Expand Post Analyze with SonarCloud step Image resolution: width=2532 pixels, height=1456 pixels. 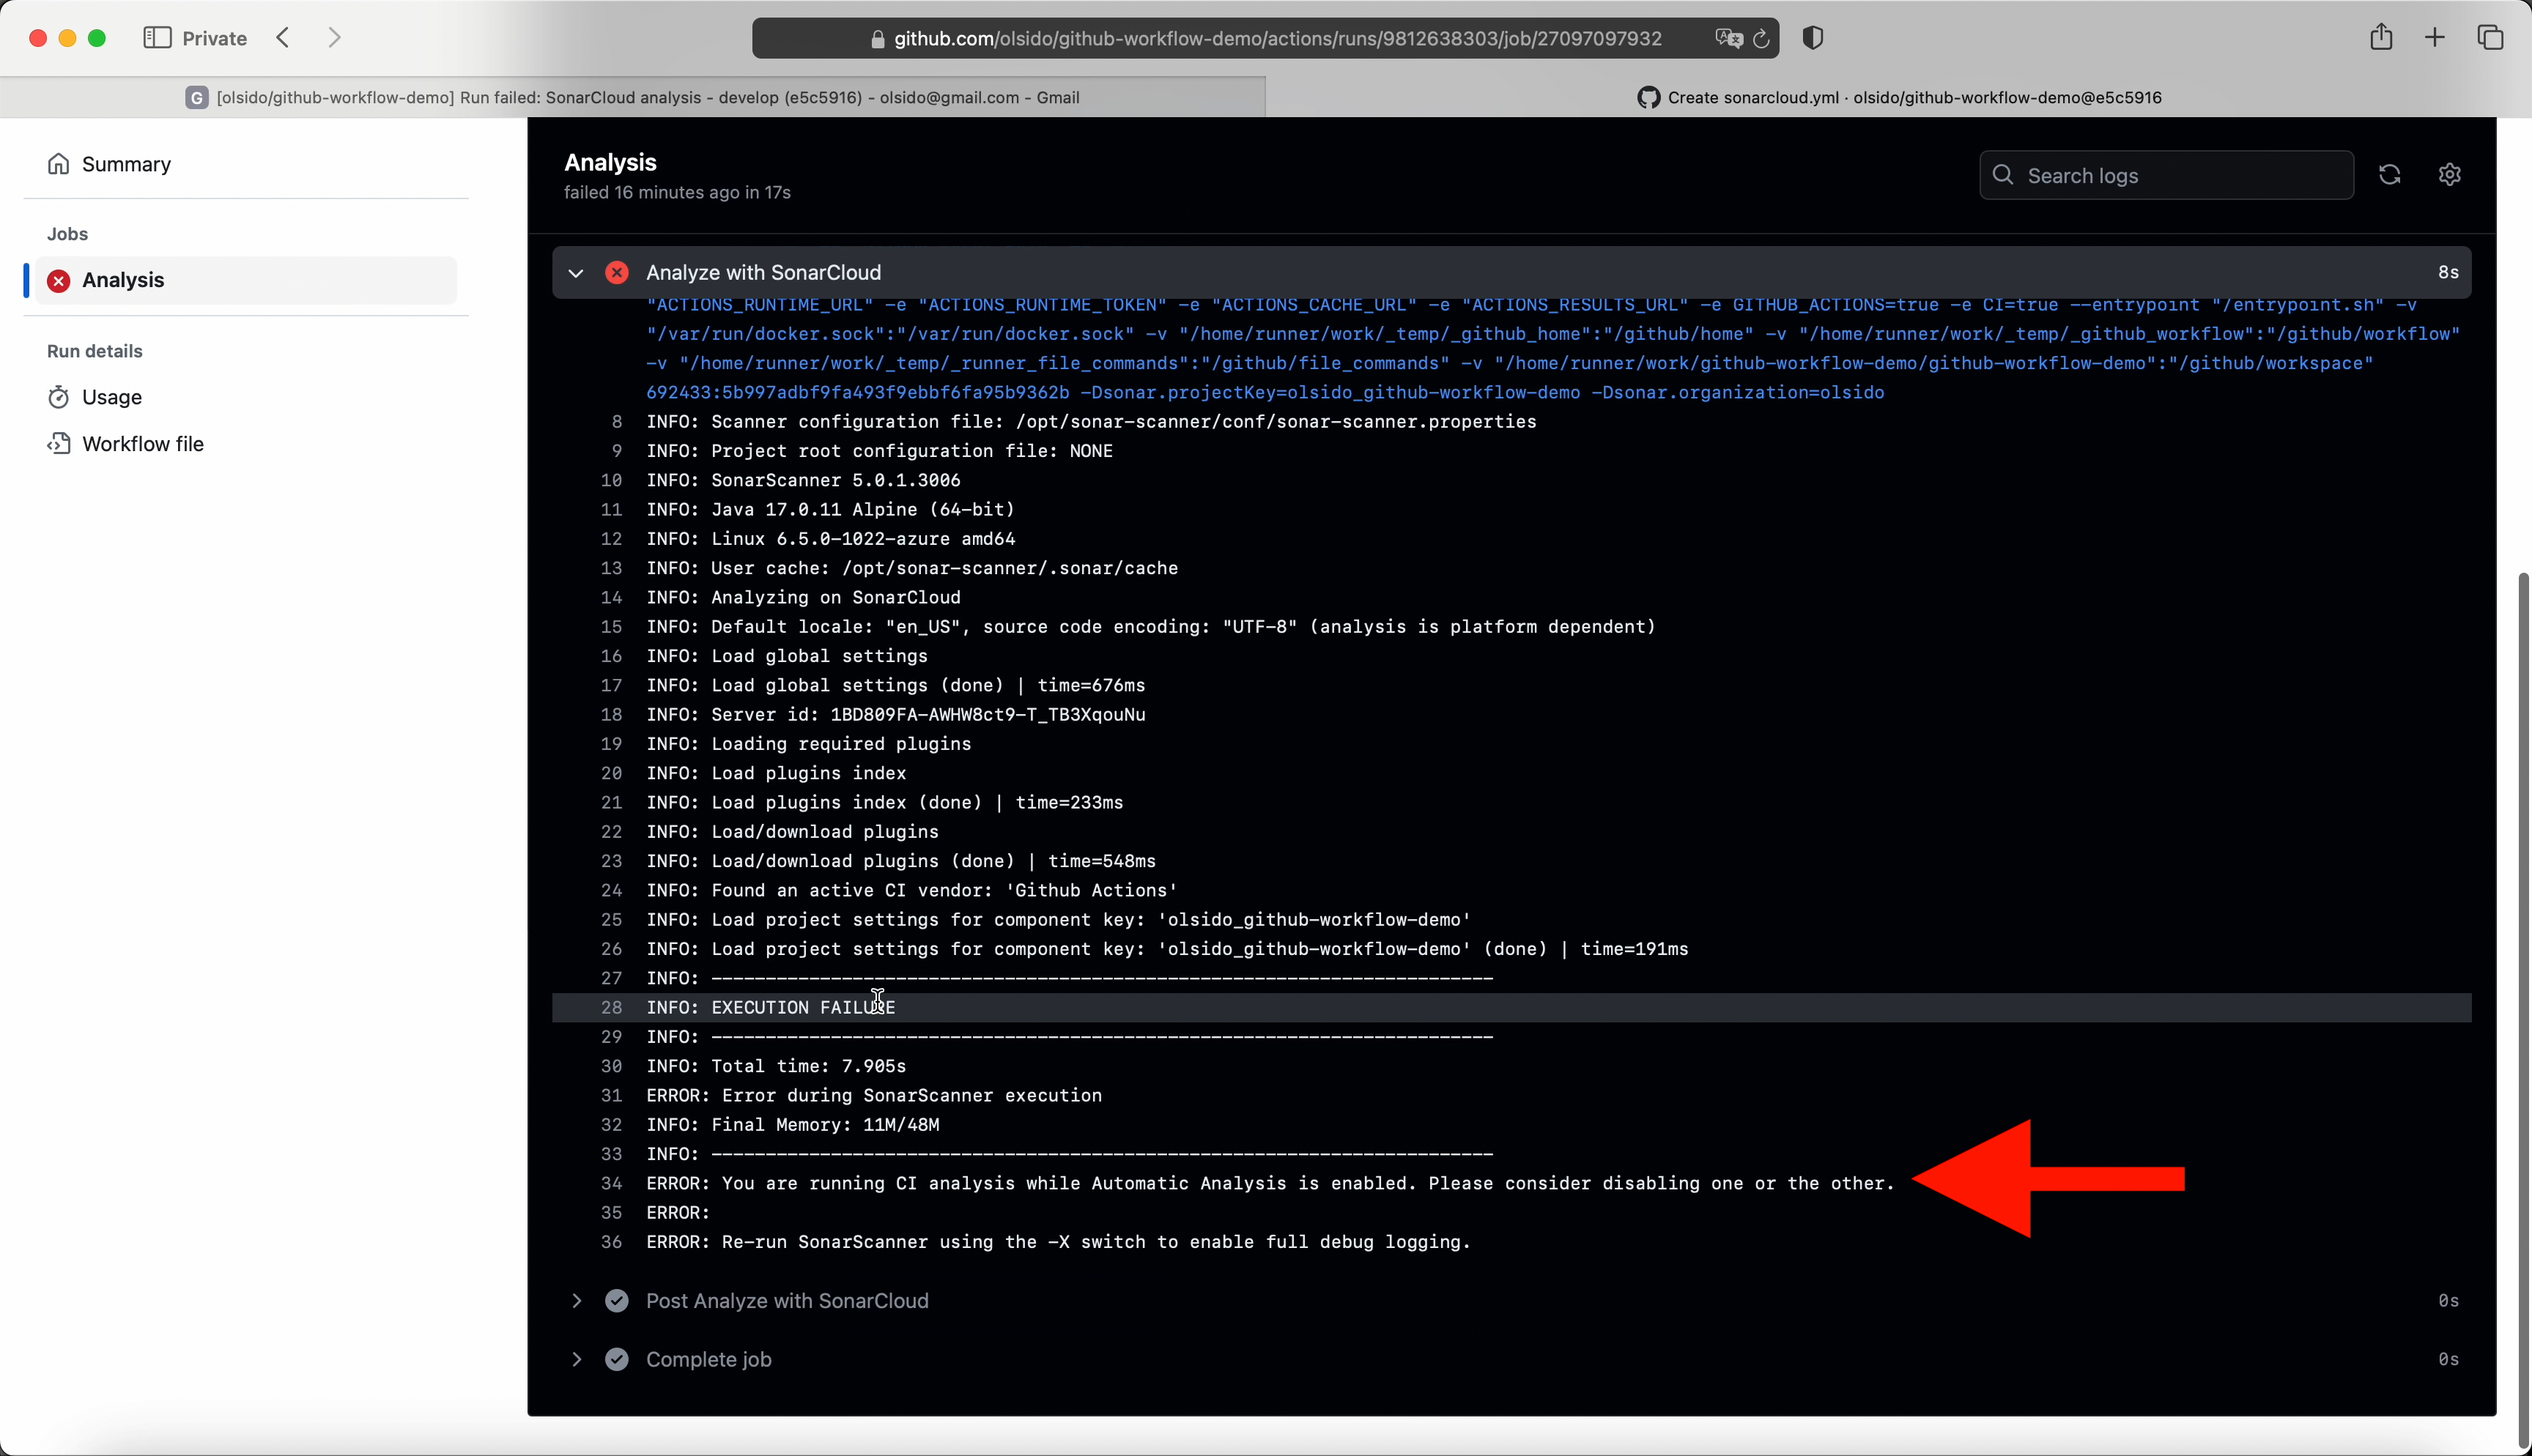click(576, 1301)
